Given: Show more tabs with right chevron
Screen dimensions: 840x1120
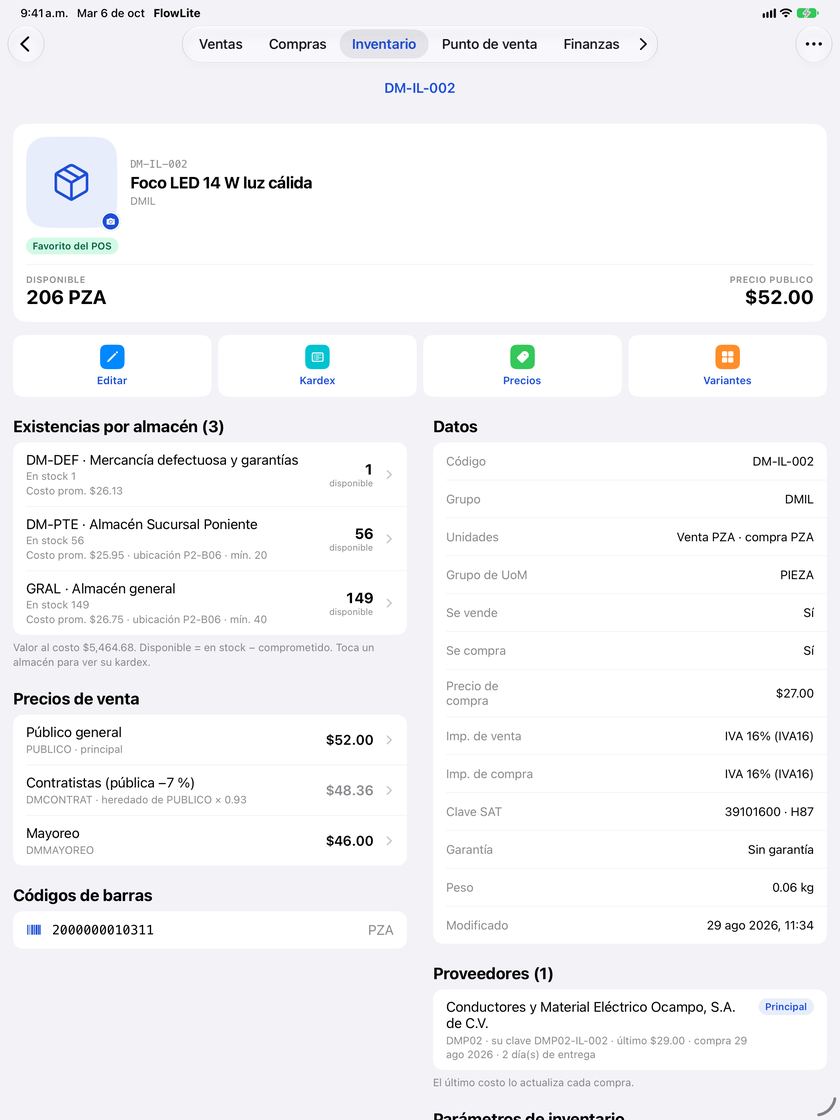Looking at the screenshot, I should [x=643, y=44].
